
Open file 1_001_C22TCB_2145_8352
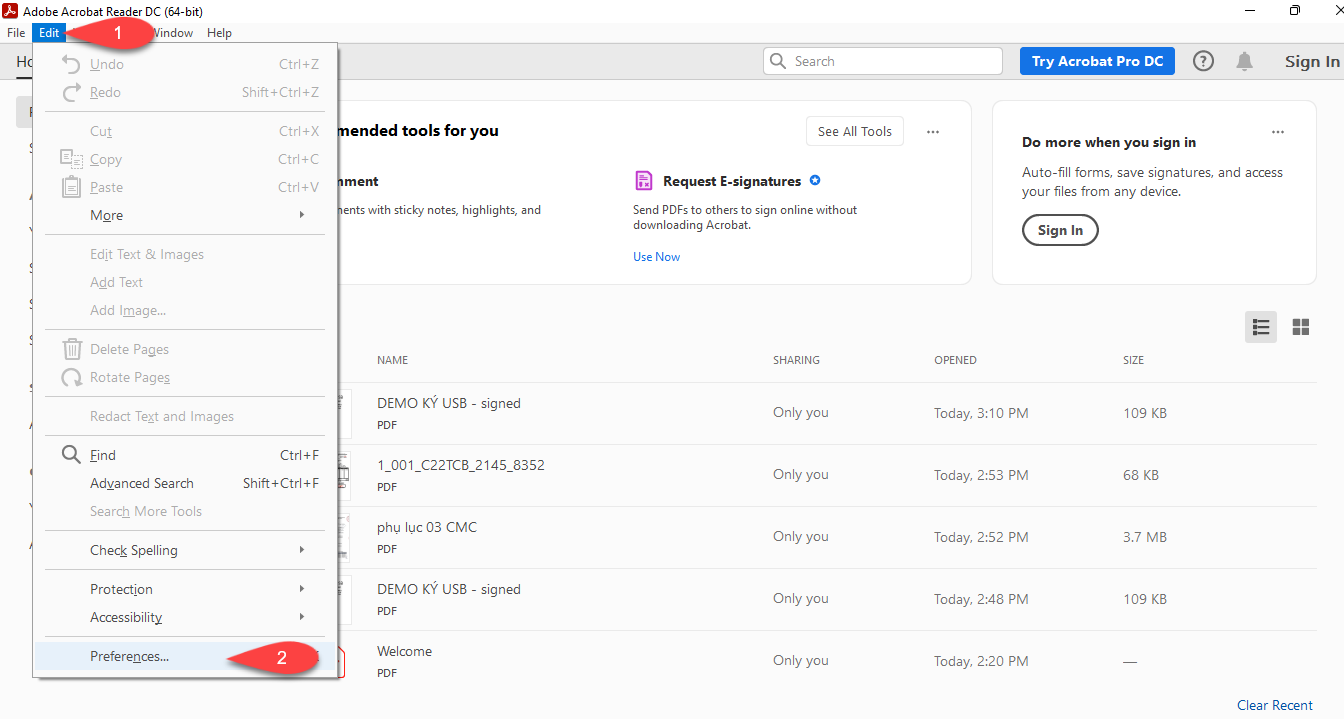(460, 465)
